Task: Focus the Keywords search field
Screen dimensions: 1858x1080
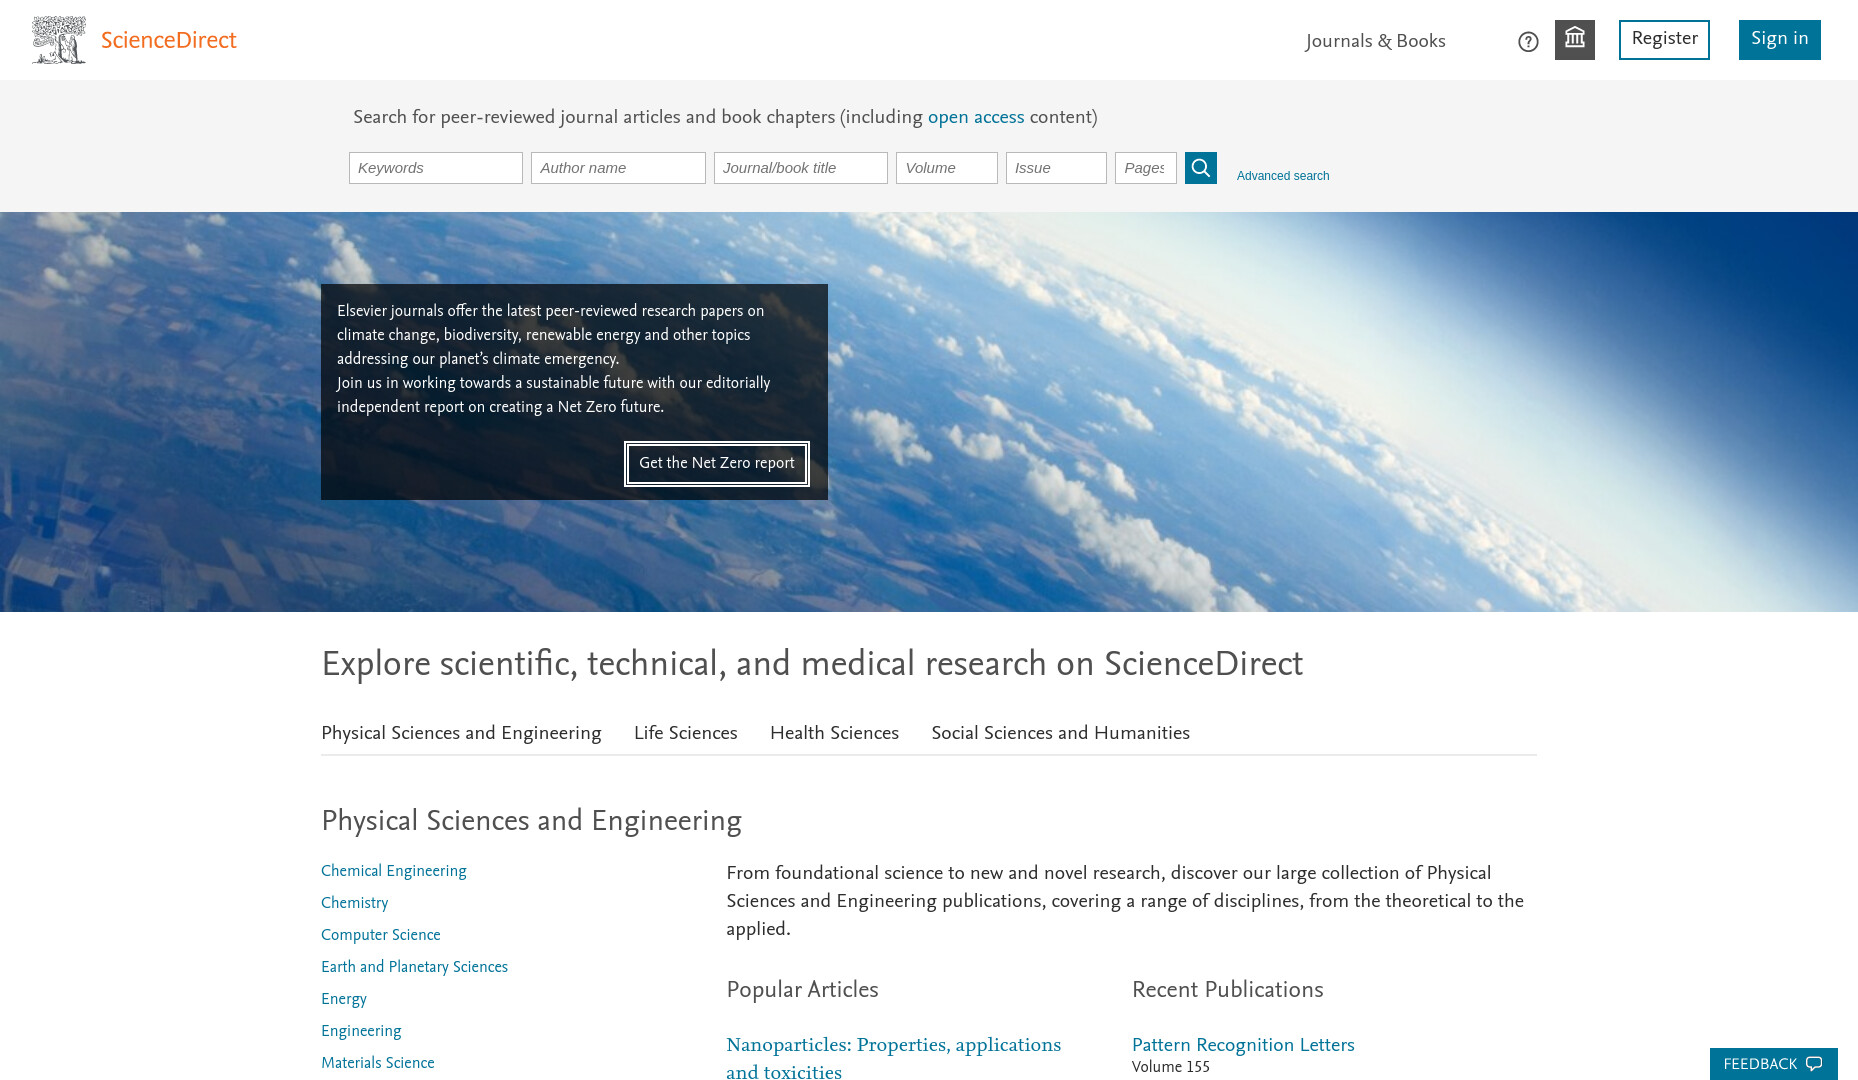Action: click(x=436, y=168)
